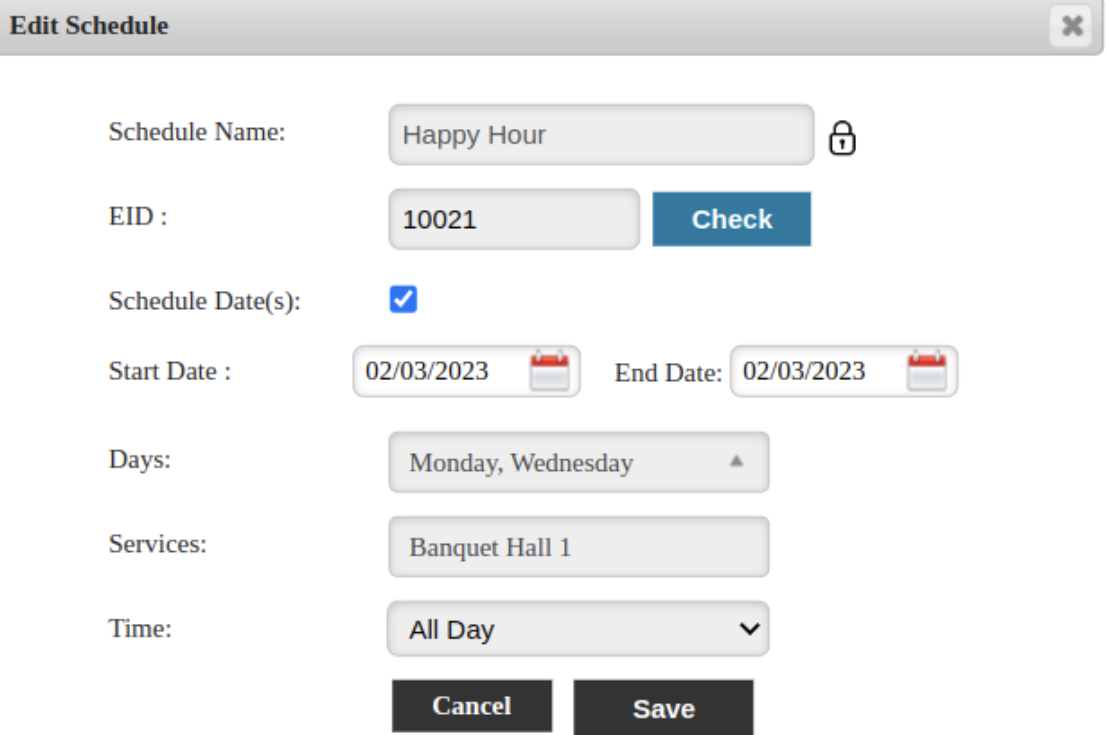Click the lock icon beside Schedule Name

(843, 140)
